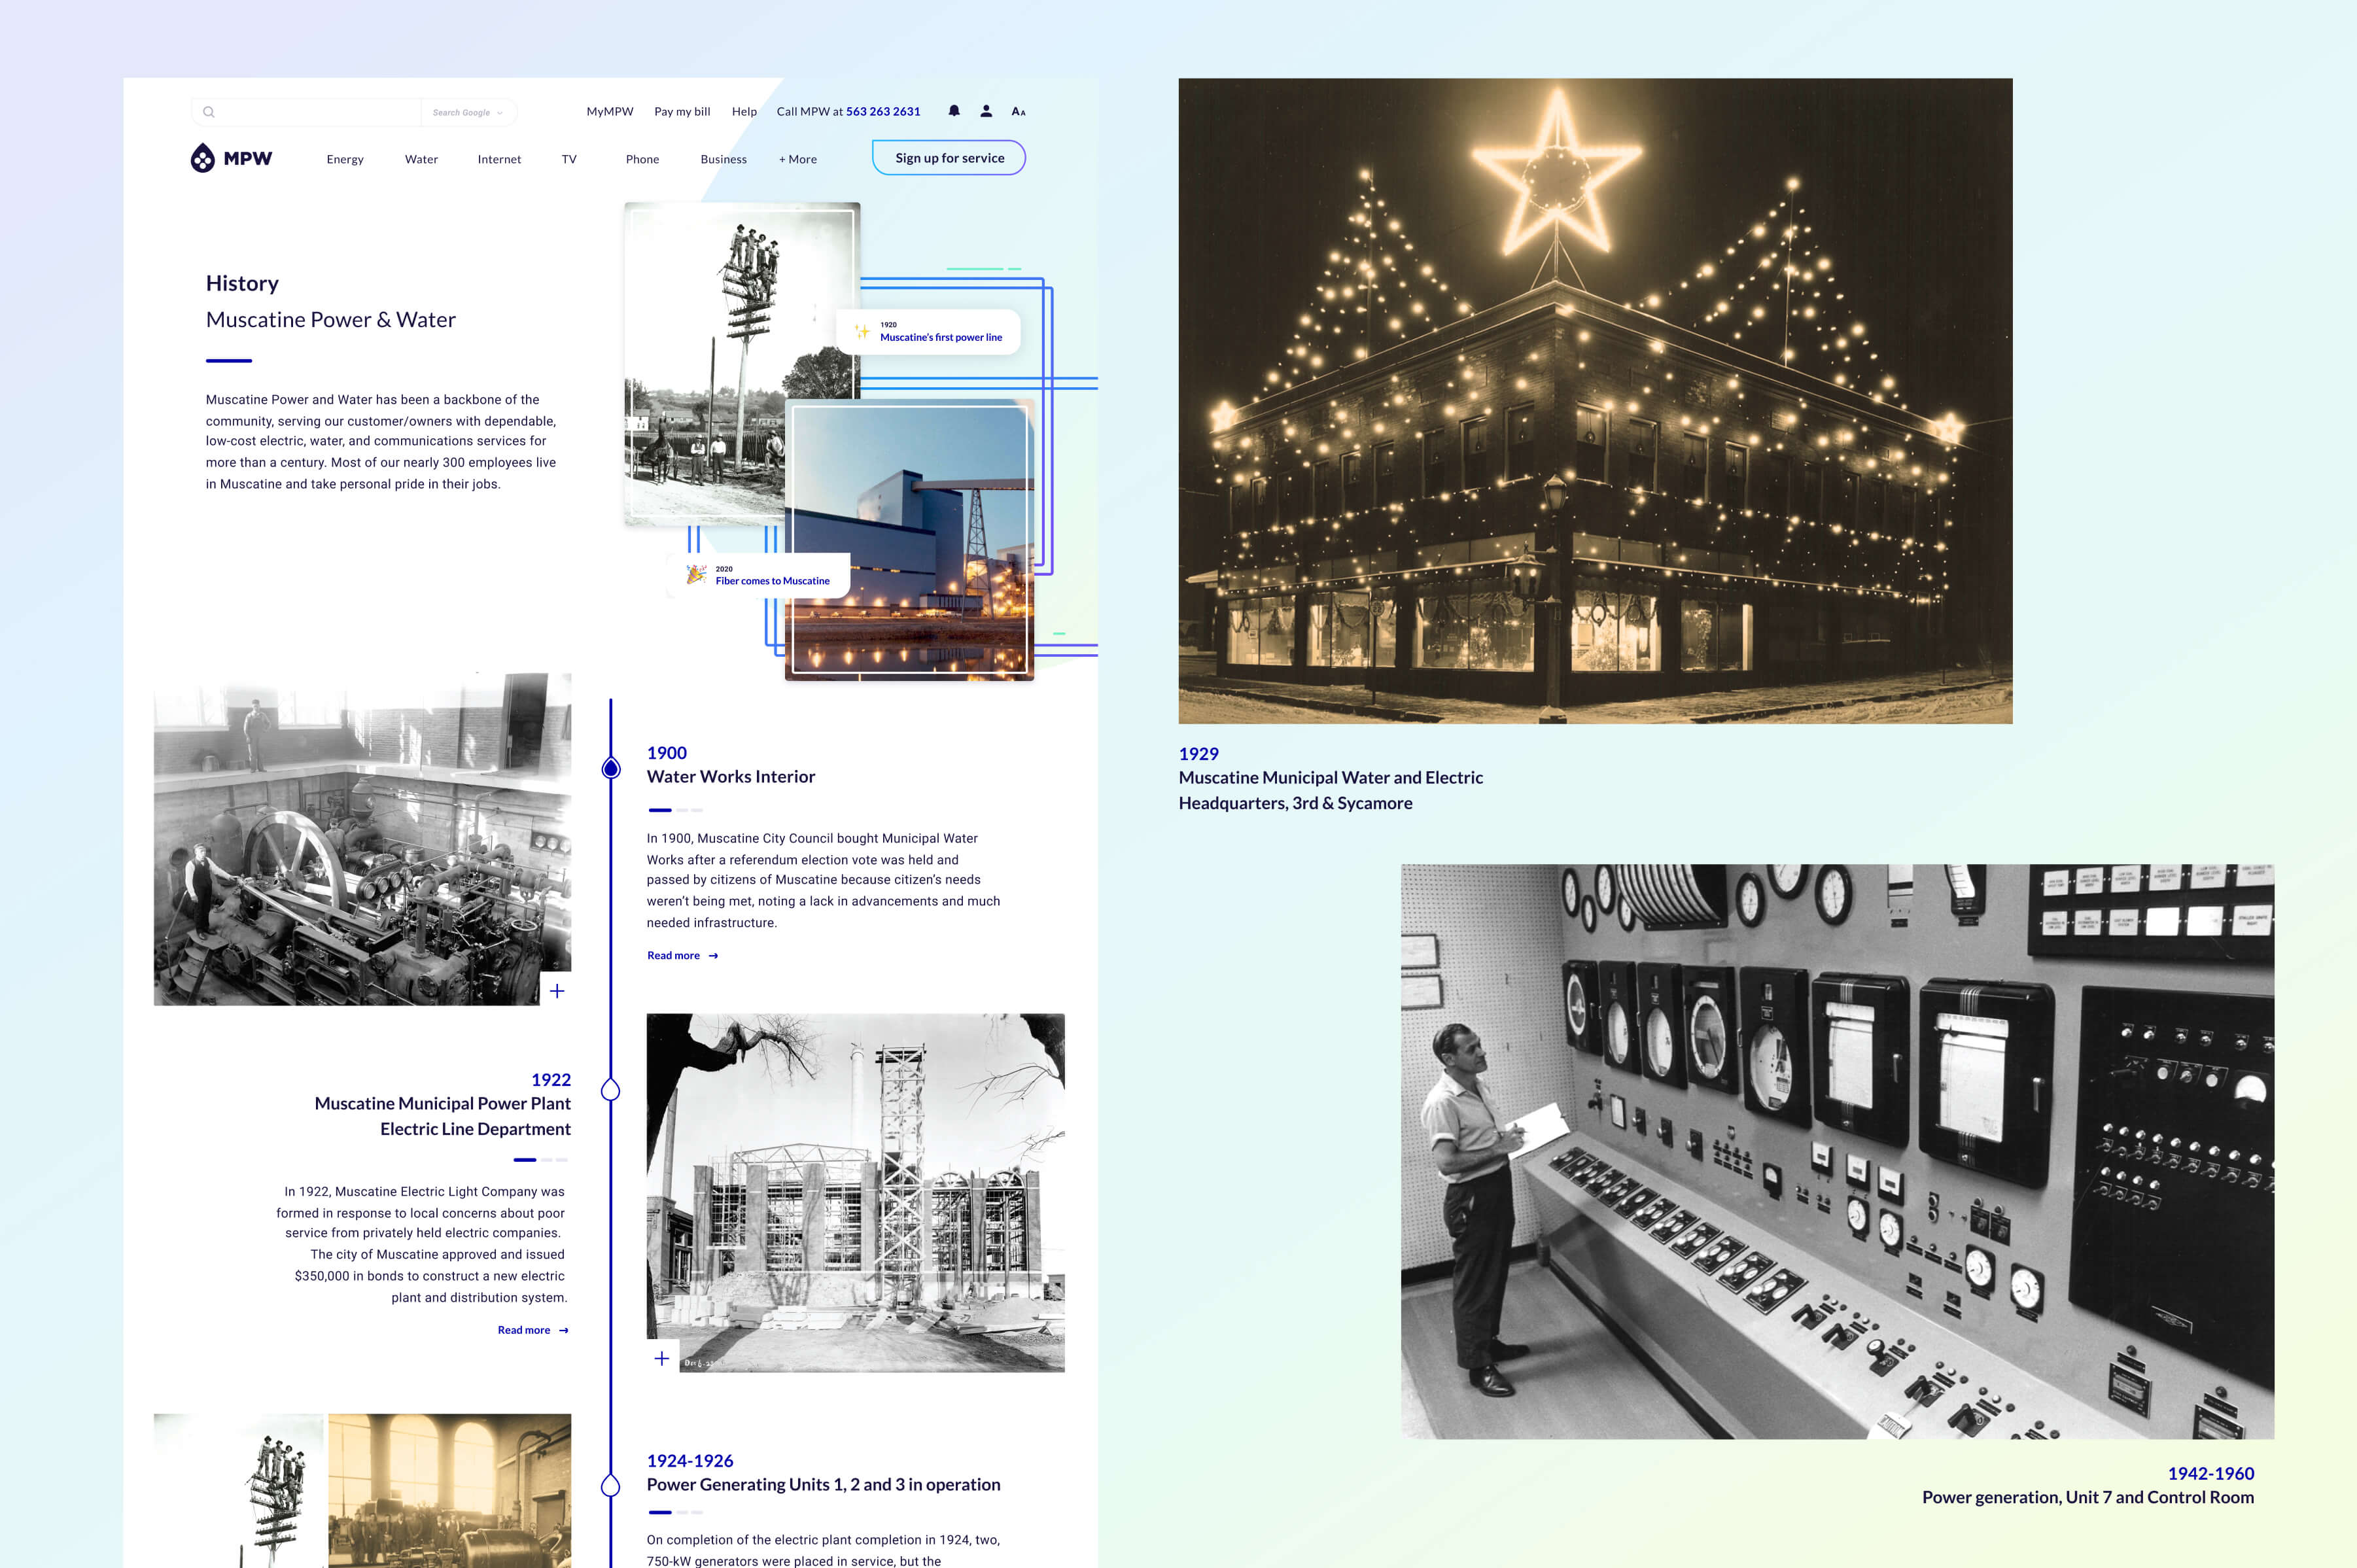The height and width of the screenshot is (1568, 2357).
Task: Expand the + More navigation menu
Action: [x=798, y=159]
